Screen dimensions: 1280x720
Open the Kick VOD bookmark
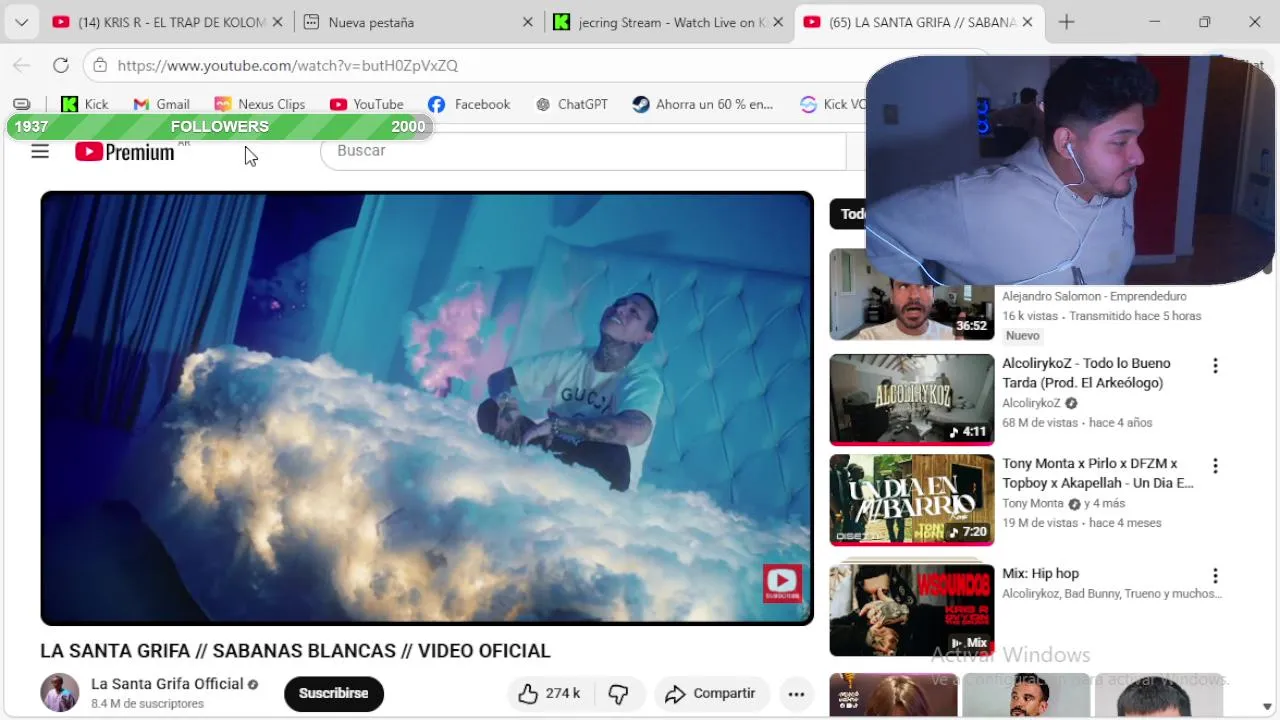[833, 104]
